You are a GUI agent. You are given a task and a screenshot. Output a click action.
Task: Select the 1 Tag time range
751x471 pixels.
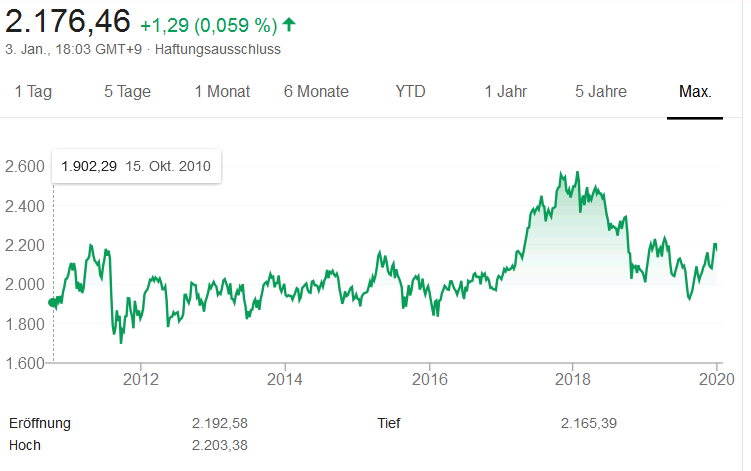[33, 92]
